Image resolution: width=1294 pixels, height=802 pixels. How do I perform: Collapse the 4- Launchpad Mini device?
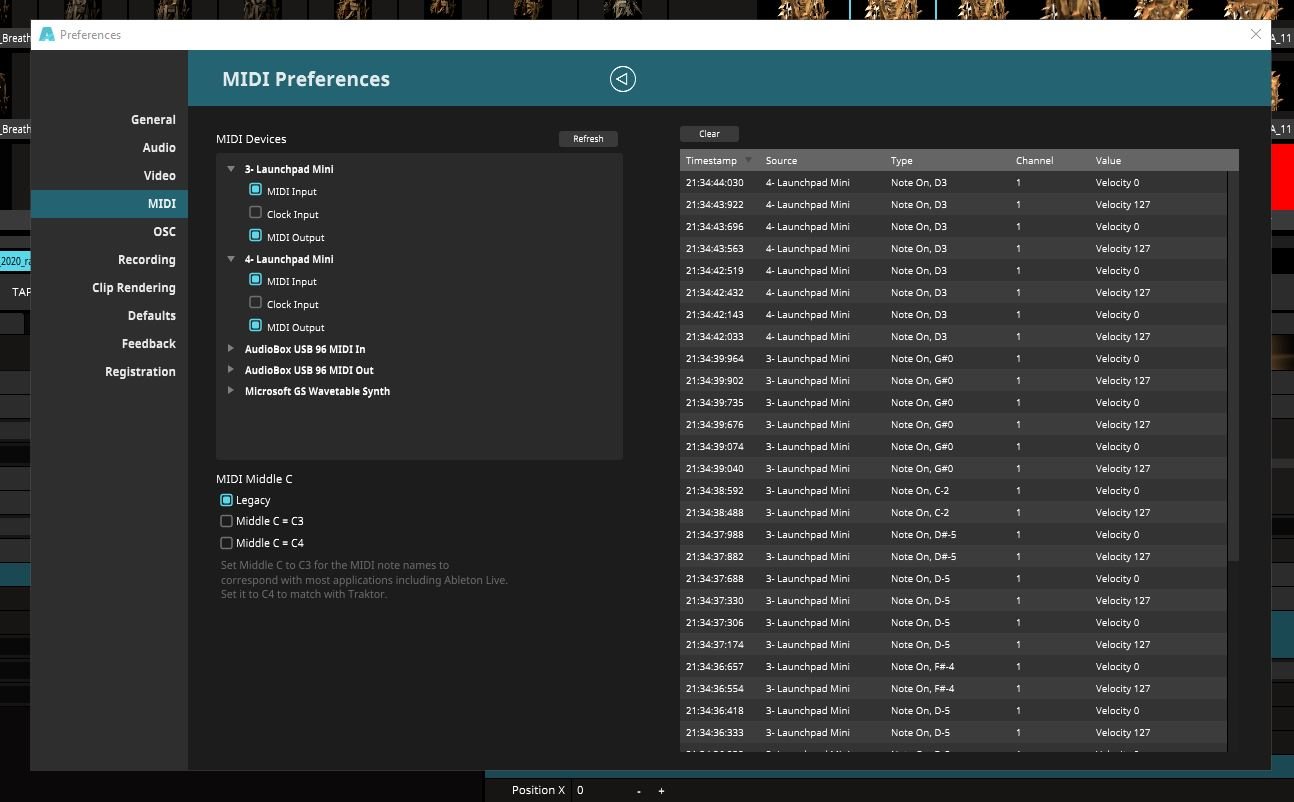(x=231, y=259)
